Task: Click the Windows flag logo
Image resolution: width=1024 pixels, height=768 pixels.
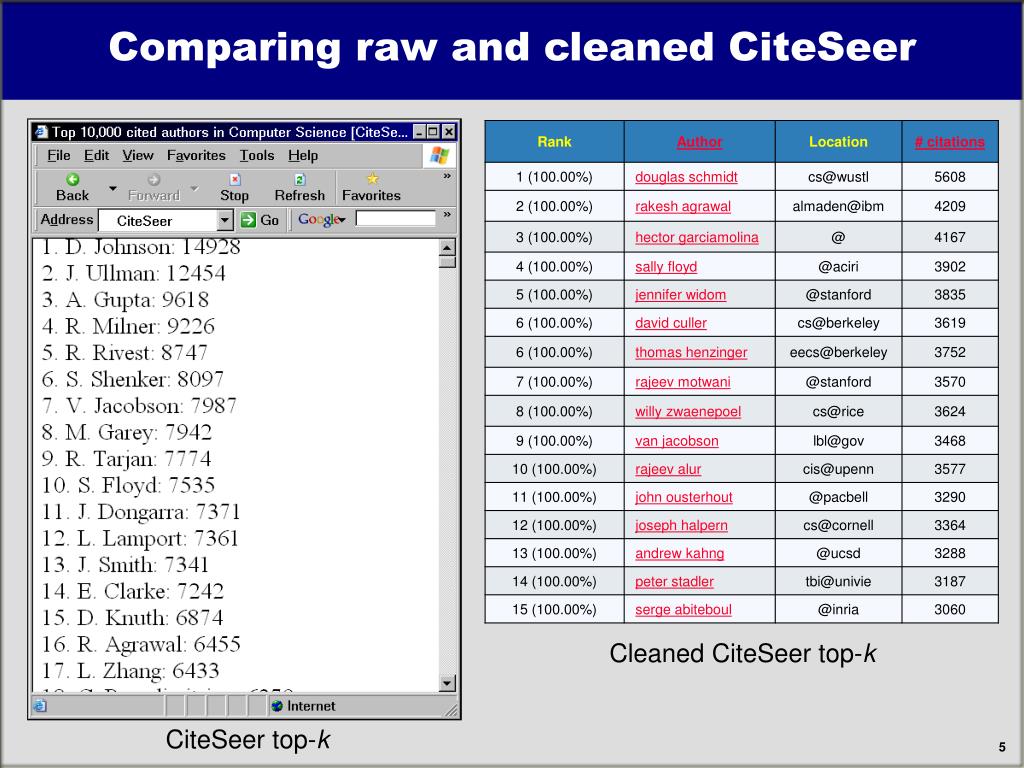Action: click(x=440, y=155)
